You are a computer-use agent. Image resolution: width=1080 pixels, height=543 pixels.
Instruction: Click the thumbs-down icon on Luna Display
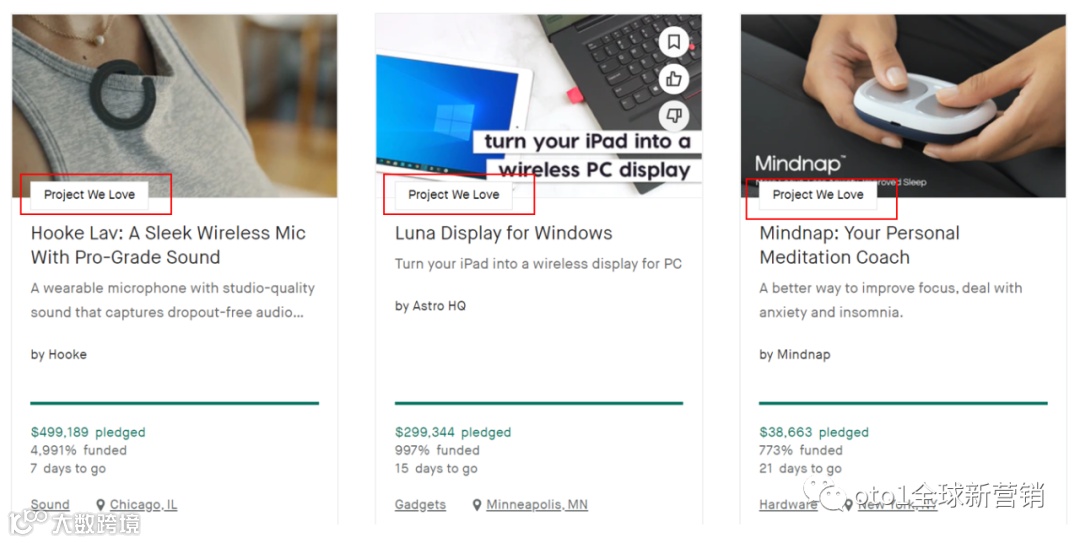(674, 115)
